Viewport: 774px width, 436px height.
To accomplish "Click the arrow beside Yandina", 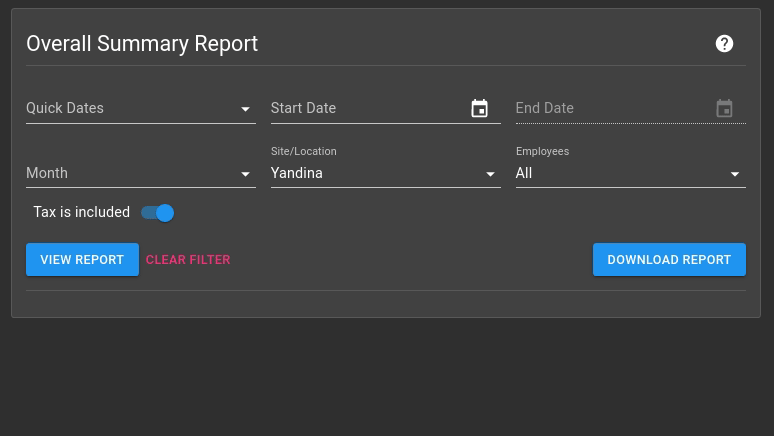I will tap(490, 174).
